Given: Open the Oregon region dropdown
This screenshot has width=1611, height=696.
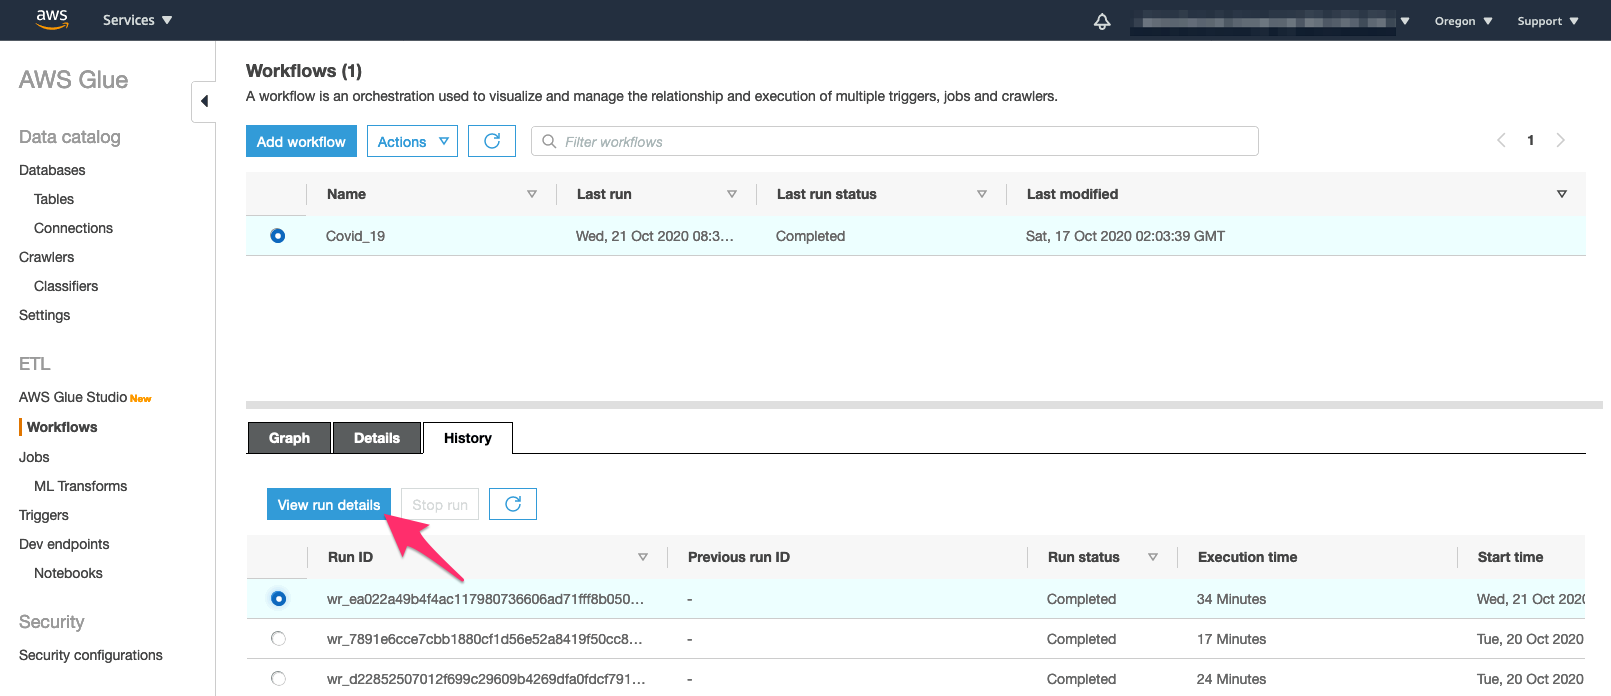Looking at the screenshot, I should click(1463, 21).
